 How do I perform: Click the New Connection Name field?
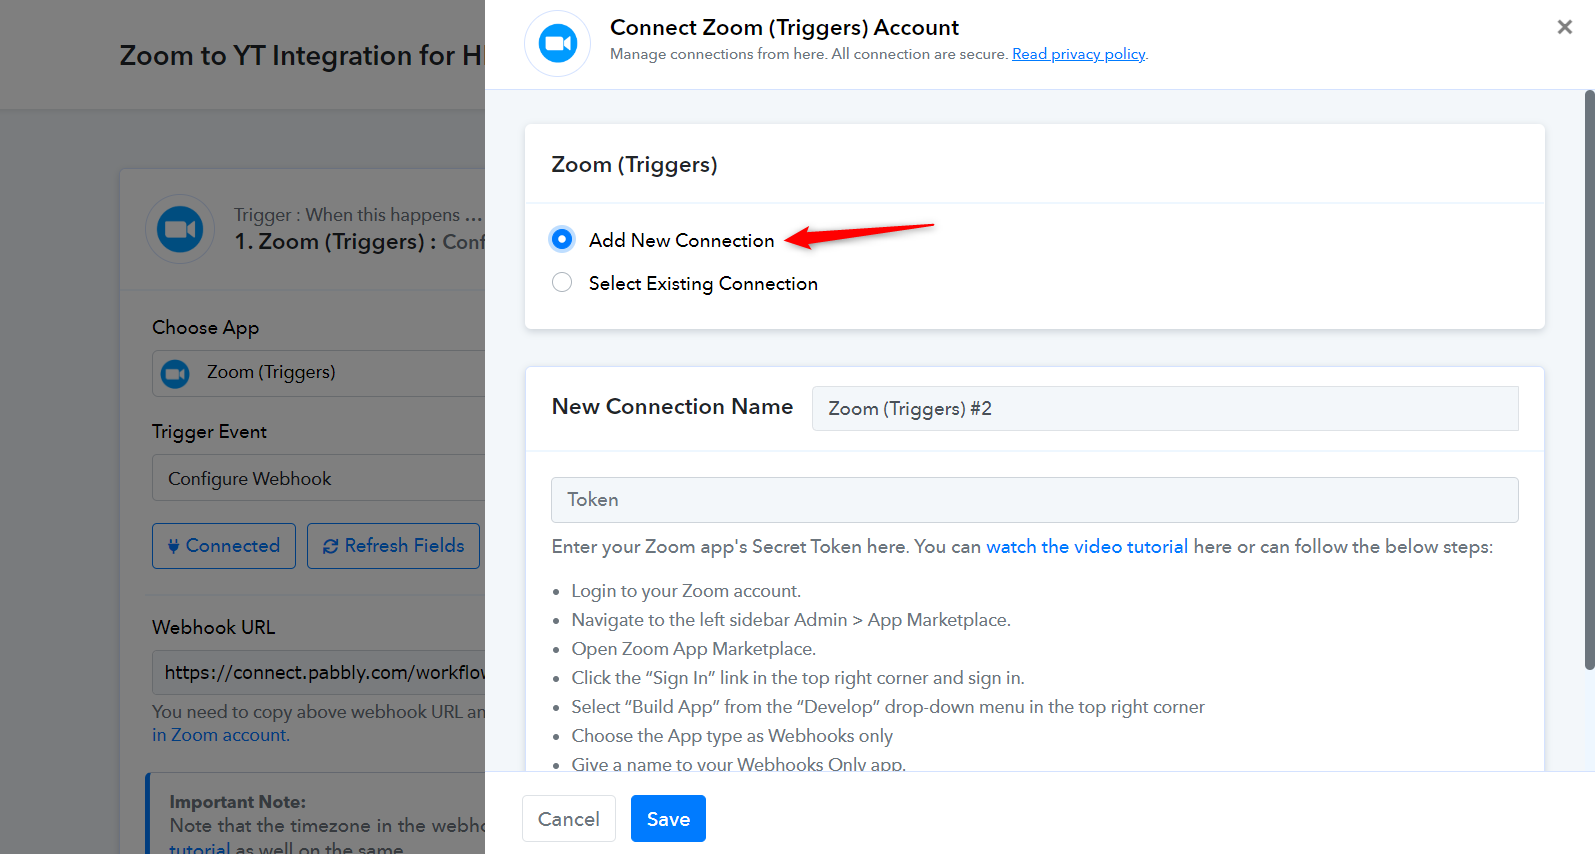coord(1165,408)
